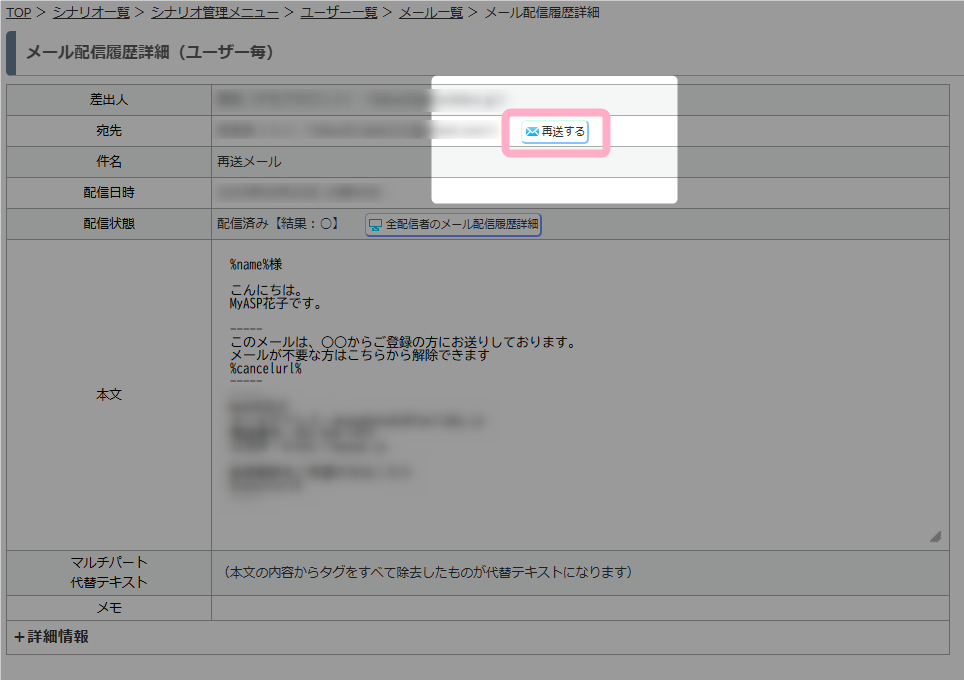The image size is (964, 680).
Task: Click the 代替テキスト explanation note
Action: coord(428,572)
